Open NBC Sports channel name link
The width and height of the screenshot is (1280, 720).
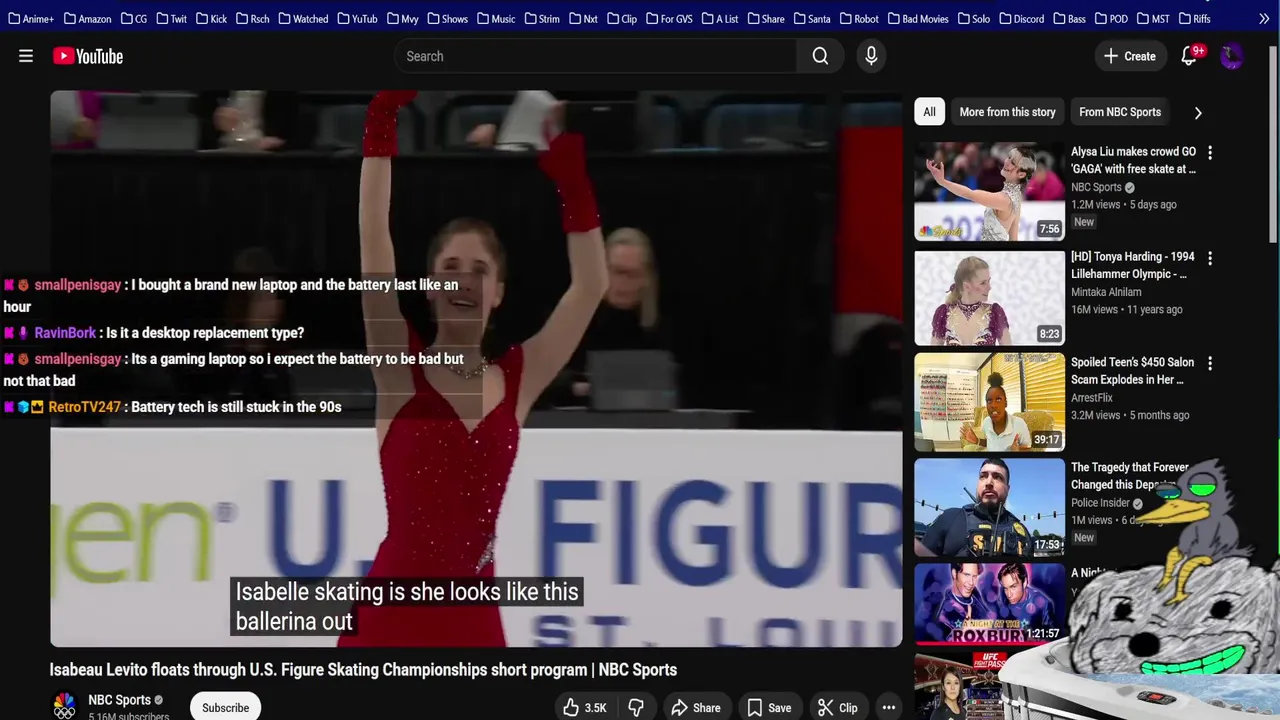pos(119,700)
